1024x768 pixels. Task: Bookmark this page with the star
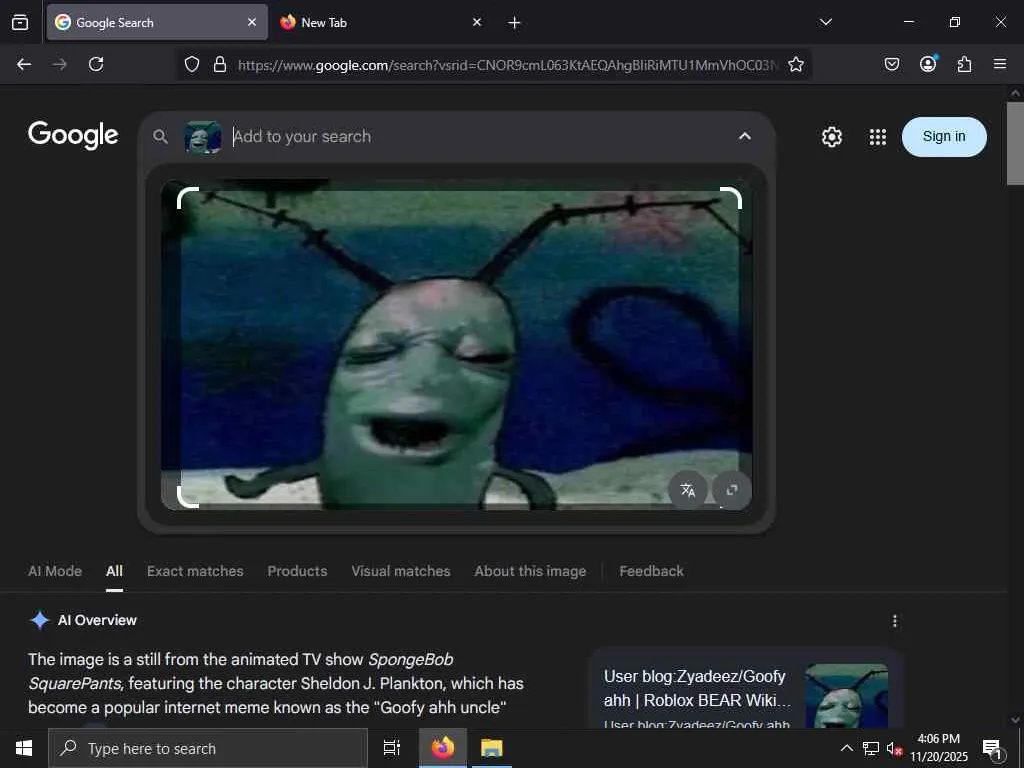pyautogui.click(x=795, y=64)
